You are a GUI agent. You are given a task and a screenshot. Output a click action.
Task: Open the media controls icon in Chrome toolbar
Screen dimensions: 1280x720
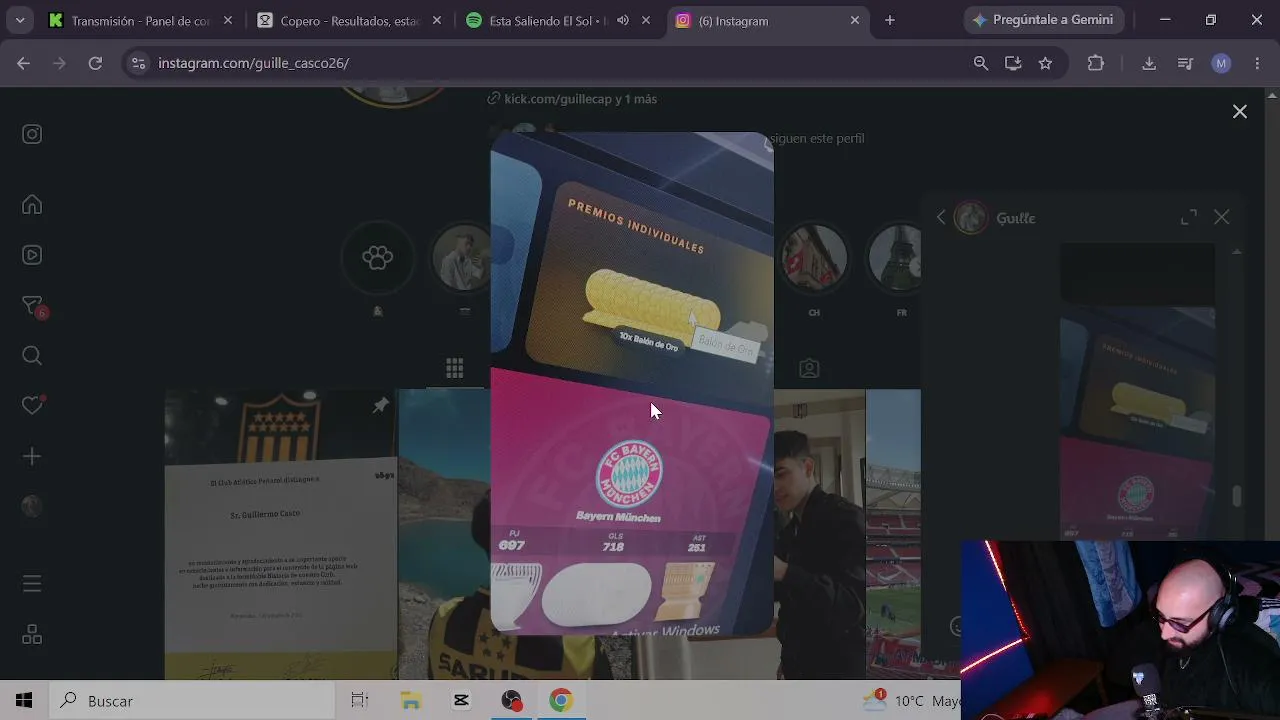[1185, 63]
